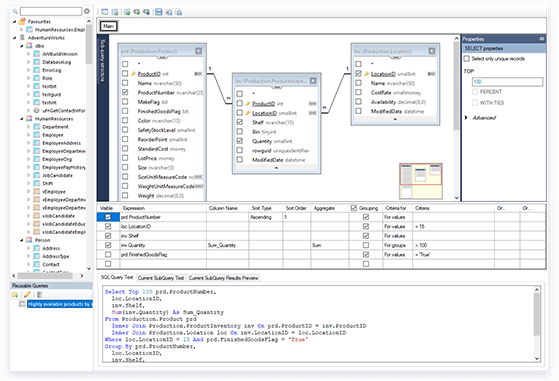Toggle Grouping checkbox for inv.Quantity row
Image resolution: width=559 pixels, height=381 pixels.
tap(366, 245)
